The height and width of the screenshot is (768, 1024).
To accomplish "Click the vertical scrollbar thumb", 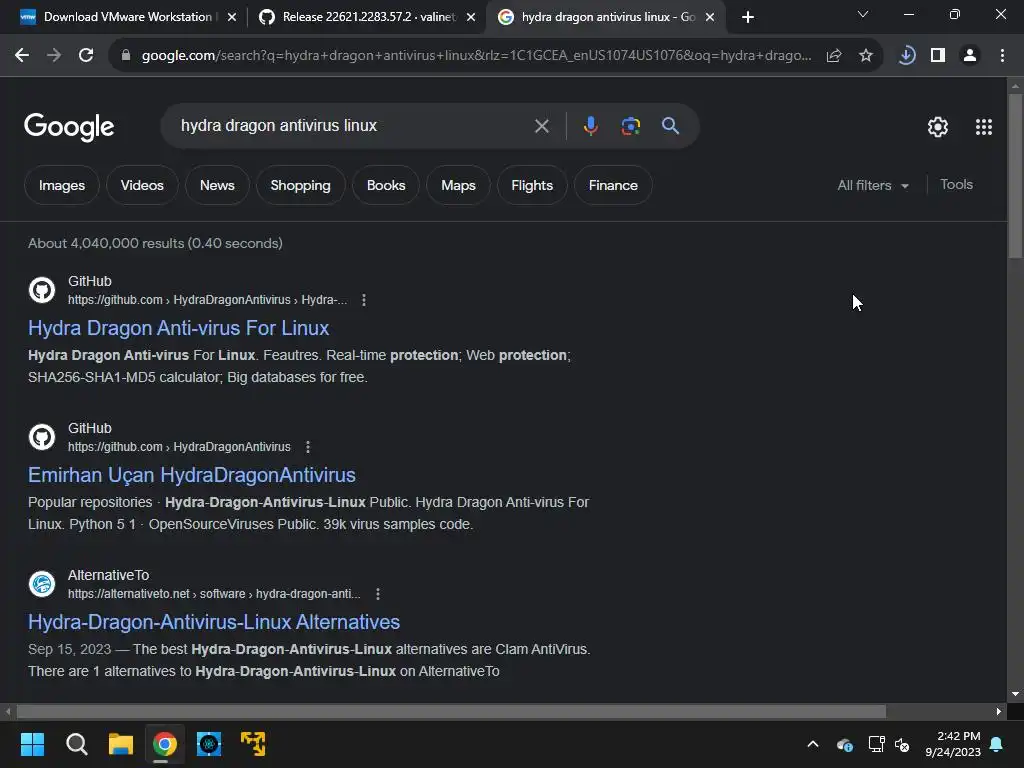I will point(1015,176).
